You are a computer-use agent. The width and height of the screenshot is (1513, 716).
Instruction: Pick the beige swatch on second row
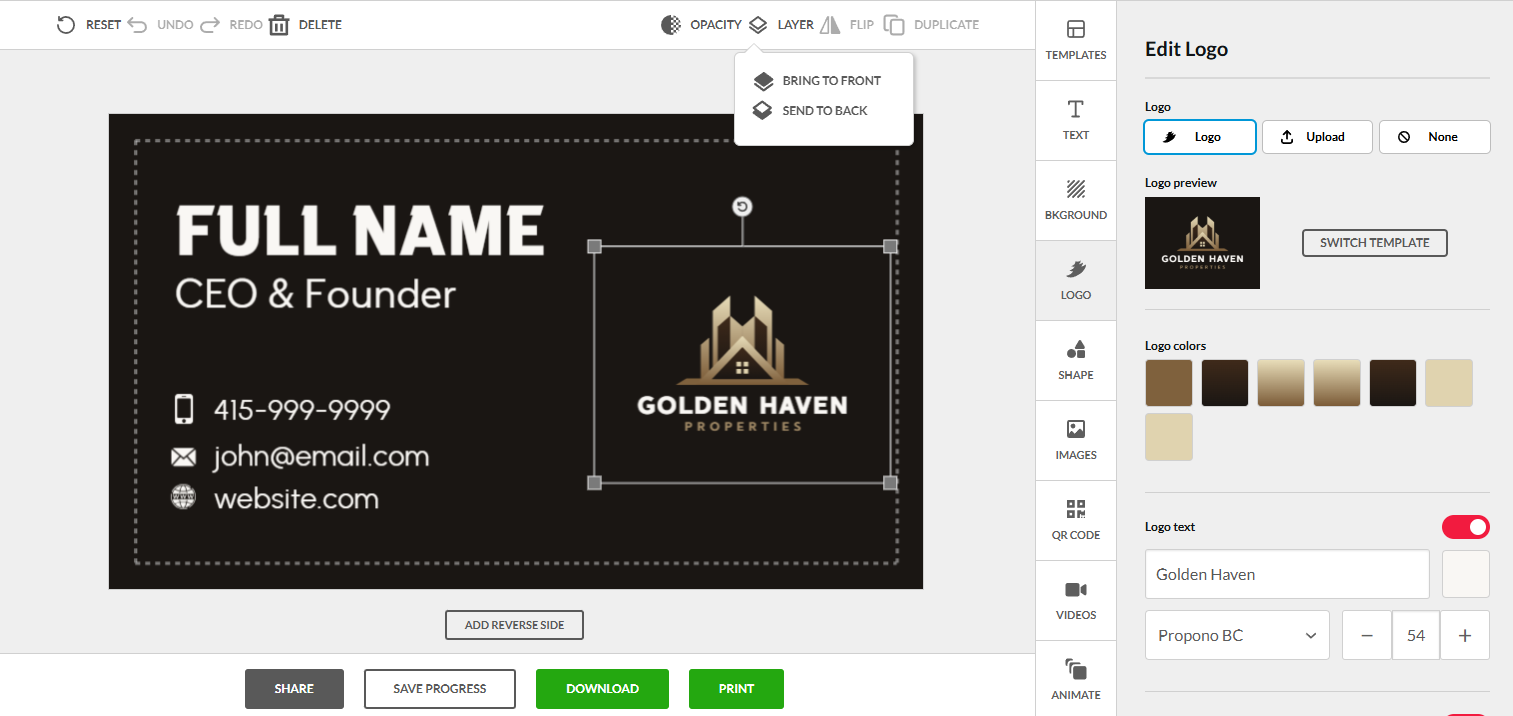(1169, 437)
